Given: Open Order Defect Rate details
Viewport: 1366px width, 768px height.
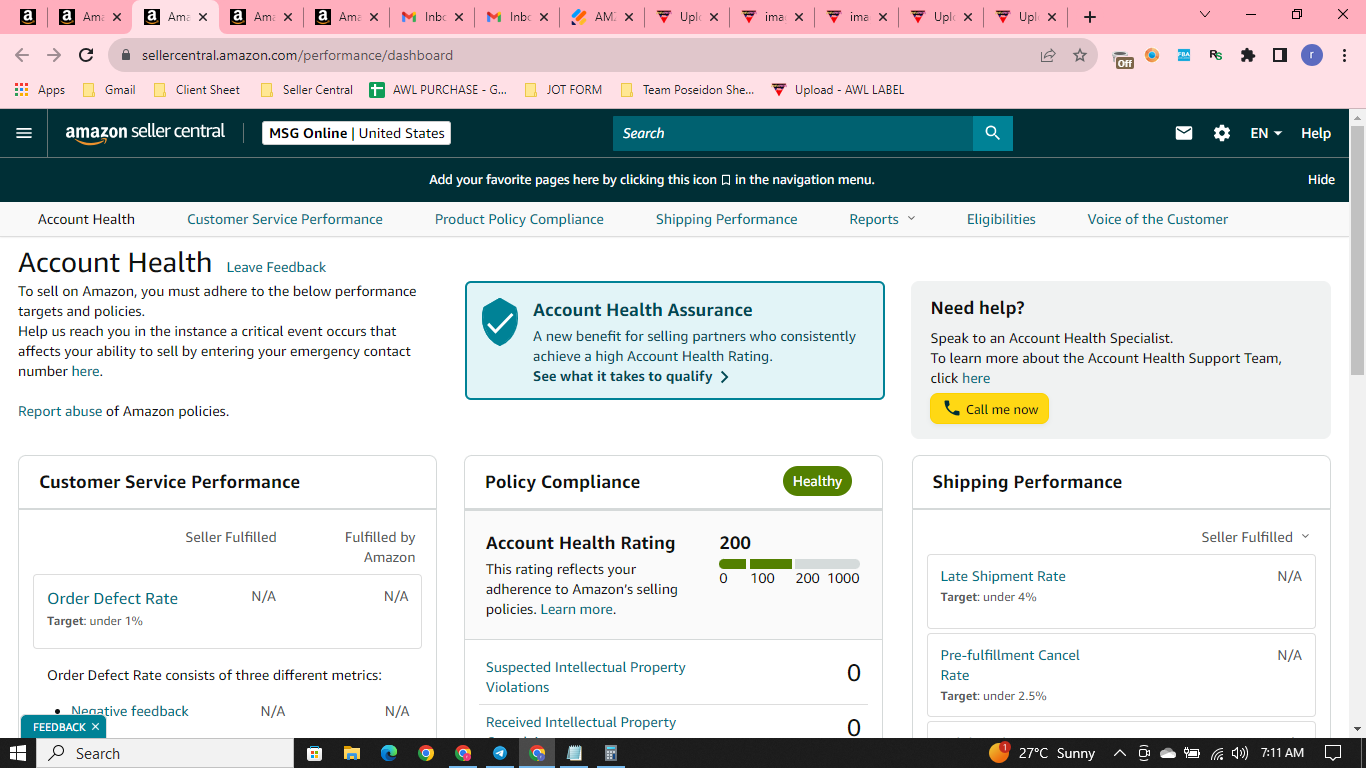Looking at the screenshot, I should click(112, 598).
